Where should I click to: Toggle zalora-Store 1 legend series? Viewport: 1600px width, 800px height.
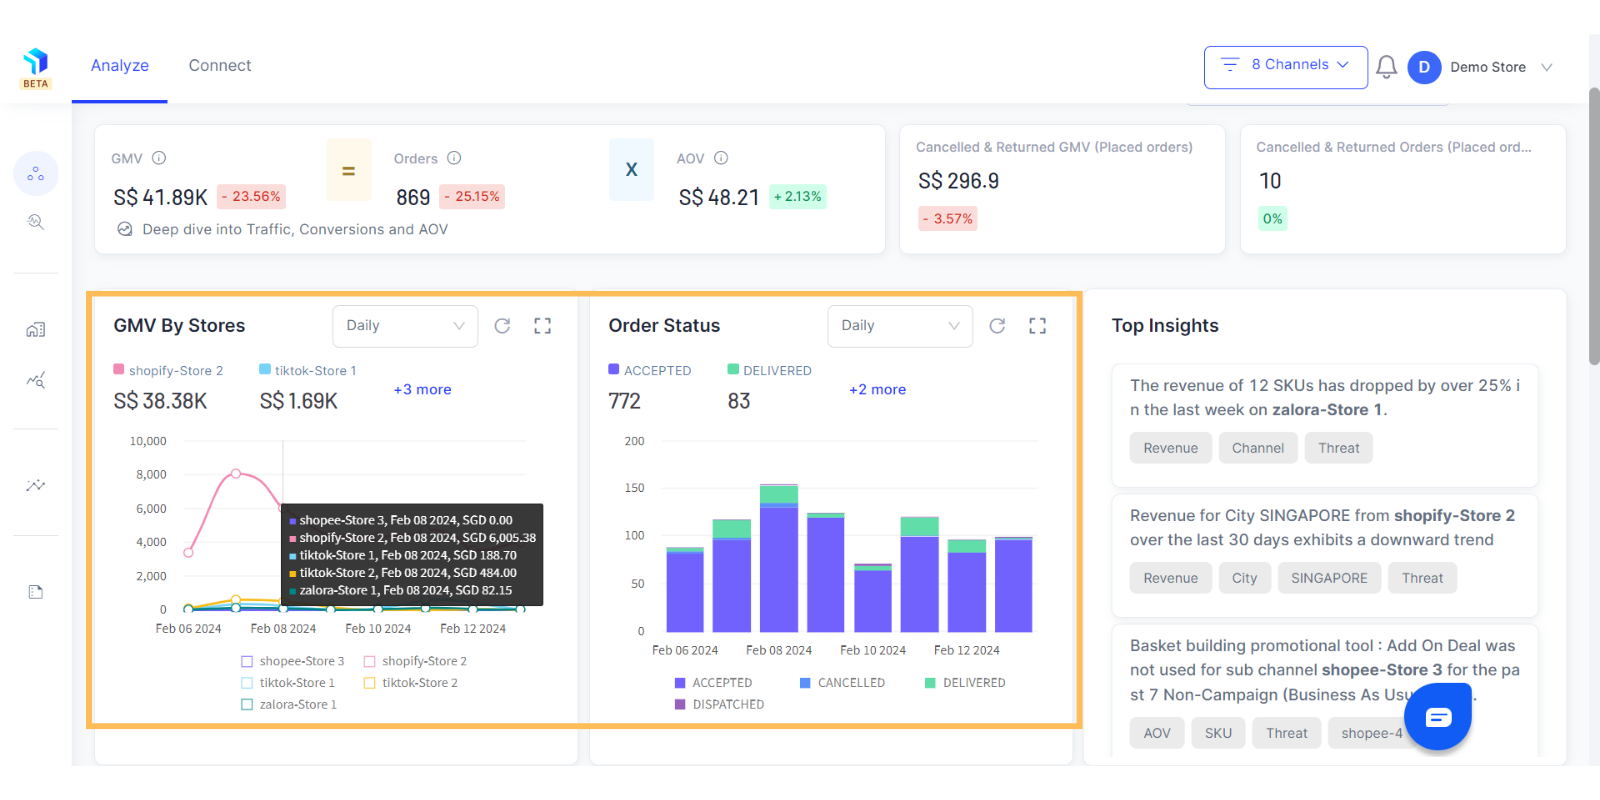(x=289, y=705)
